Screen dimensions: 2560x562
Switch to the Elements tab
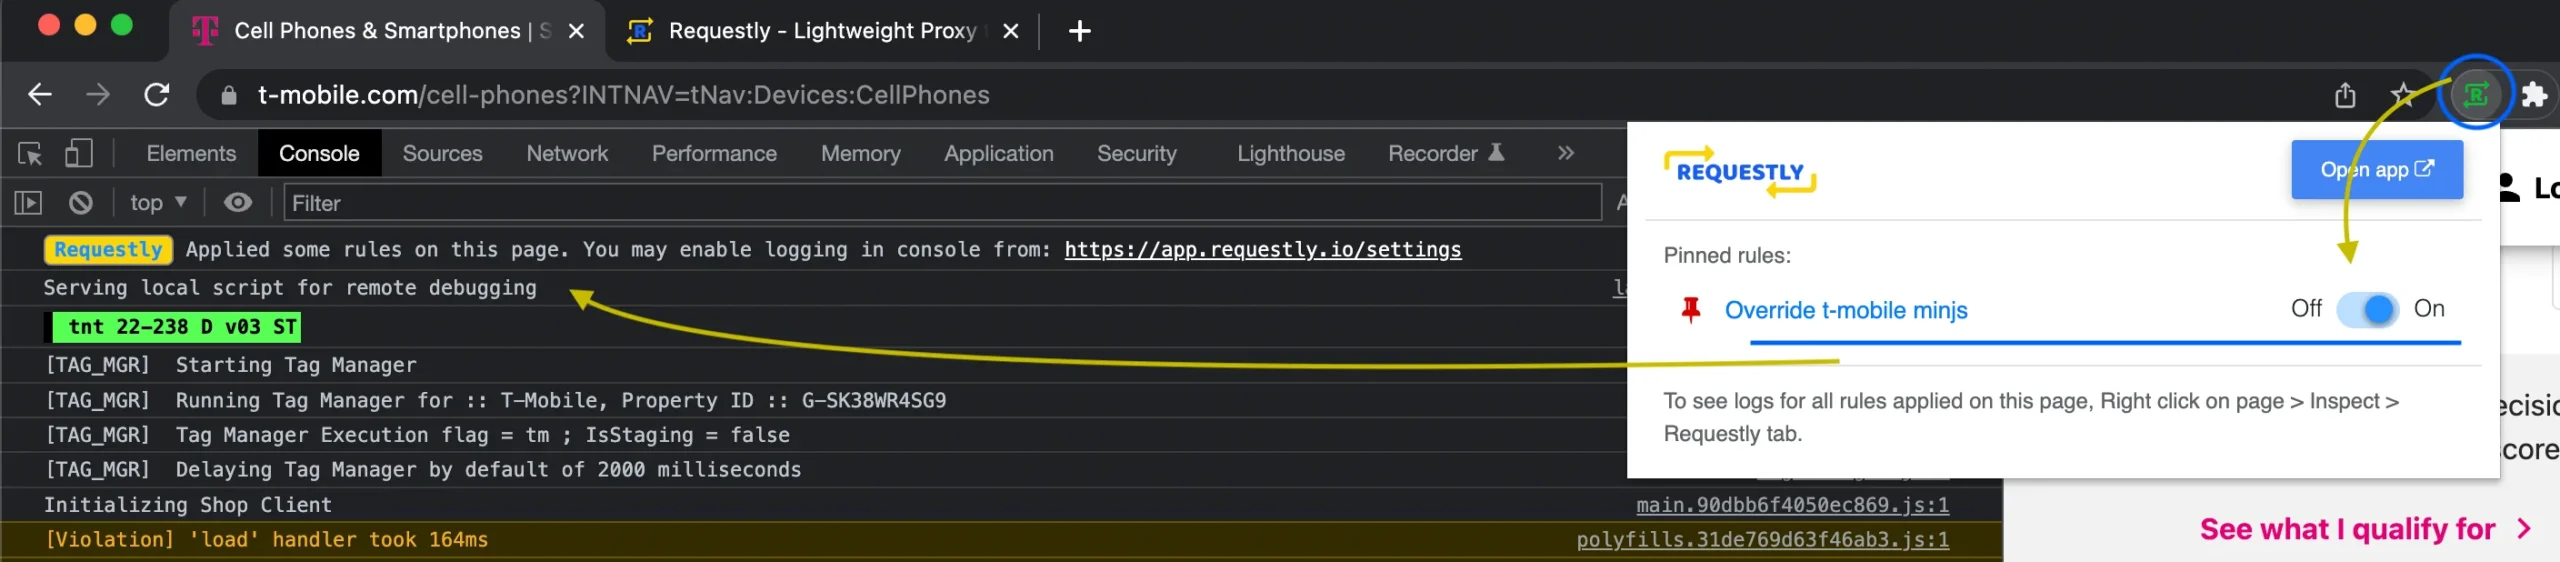(x=191, y=153)
